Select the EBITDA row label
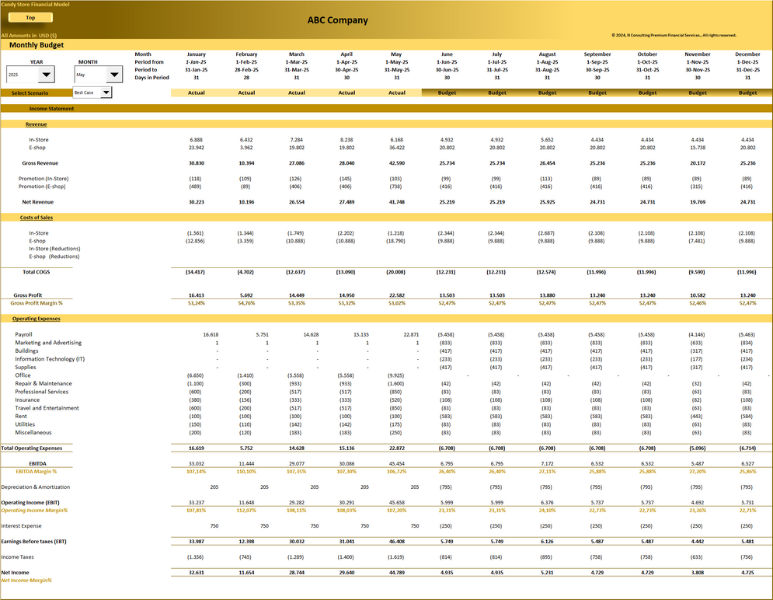The height and width of the screenshot is (600, 773). [x=37, y=464]
